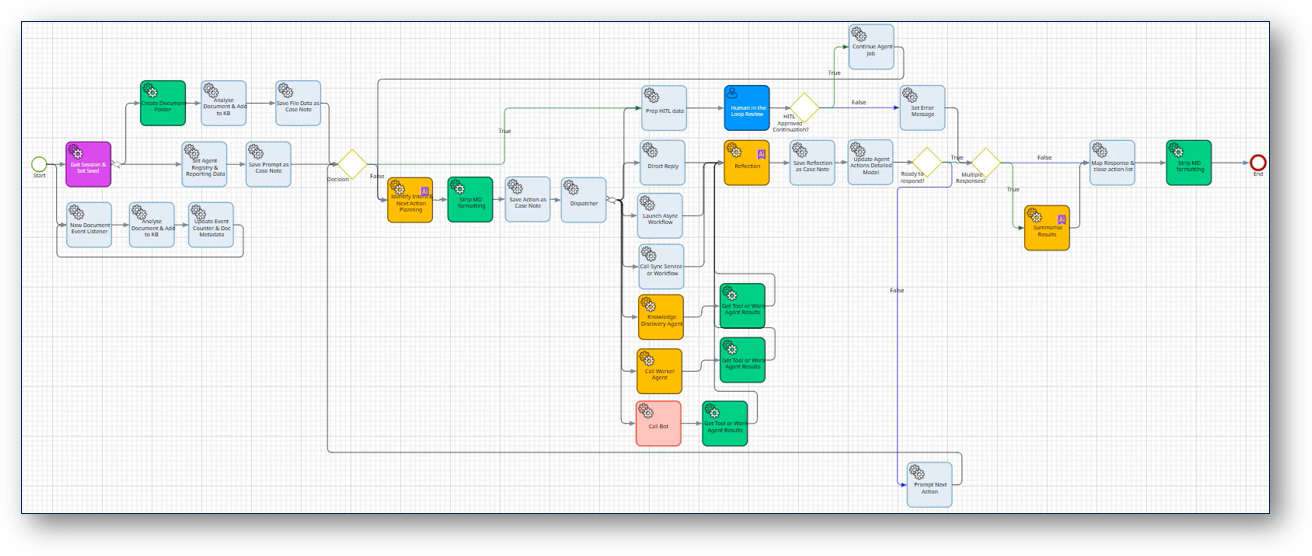Click the AI badge on Summarise Results node
This screenshot has height=556, width=1312.
[x=1061, y=218]
